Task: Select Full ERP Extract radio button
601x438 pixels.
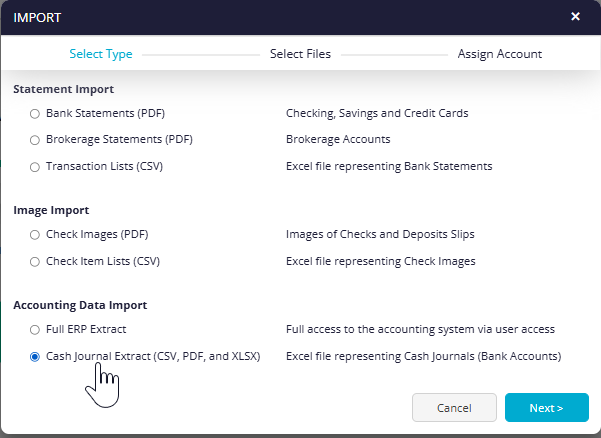Action: click(35, 330)
